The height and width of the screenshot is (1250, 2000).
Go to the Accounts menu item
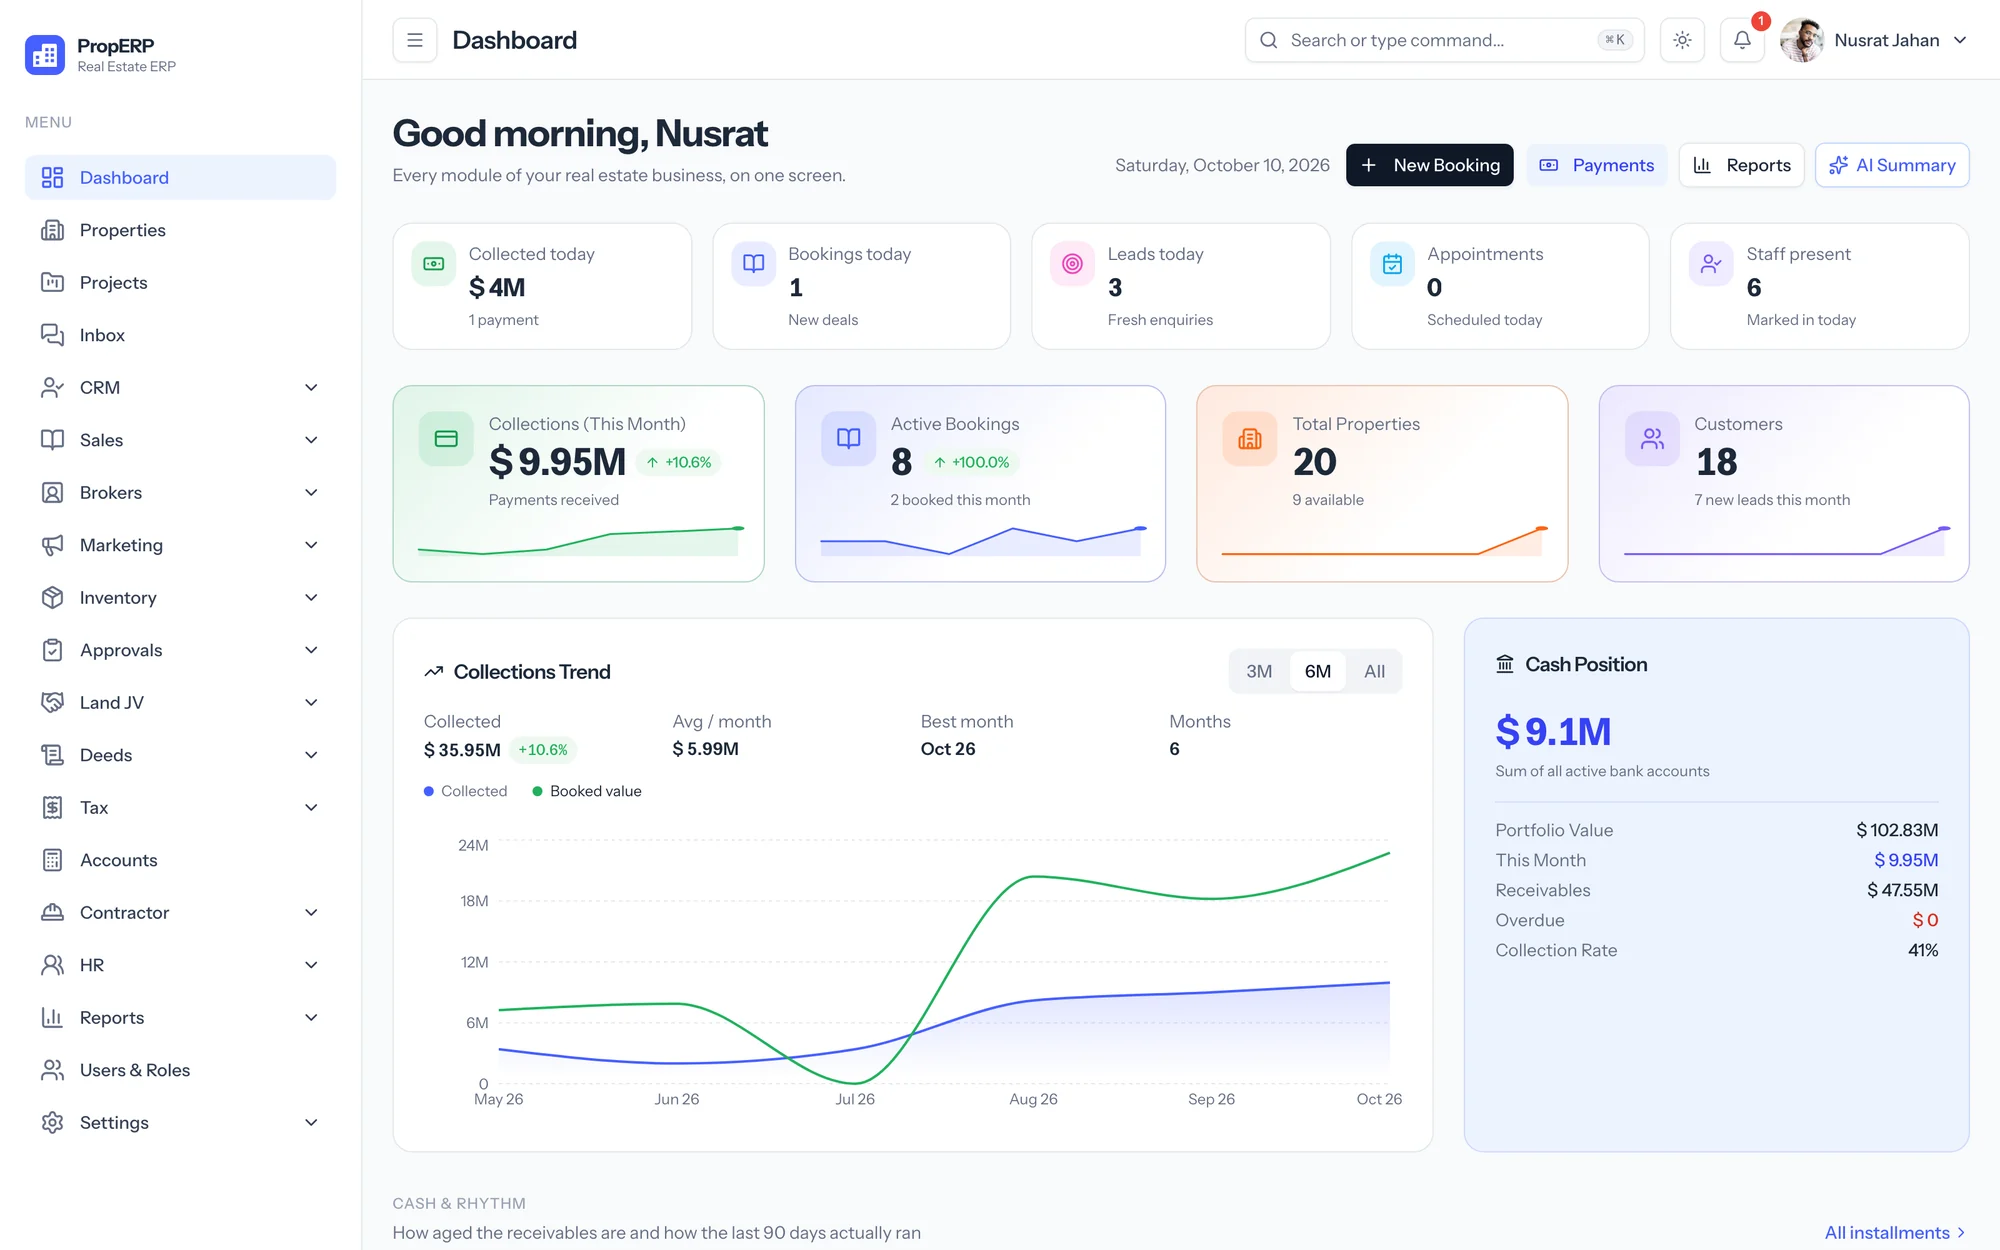click(x=180, y=860)
